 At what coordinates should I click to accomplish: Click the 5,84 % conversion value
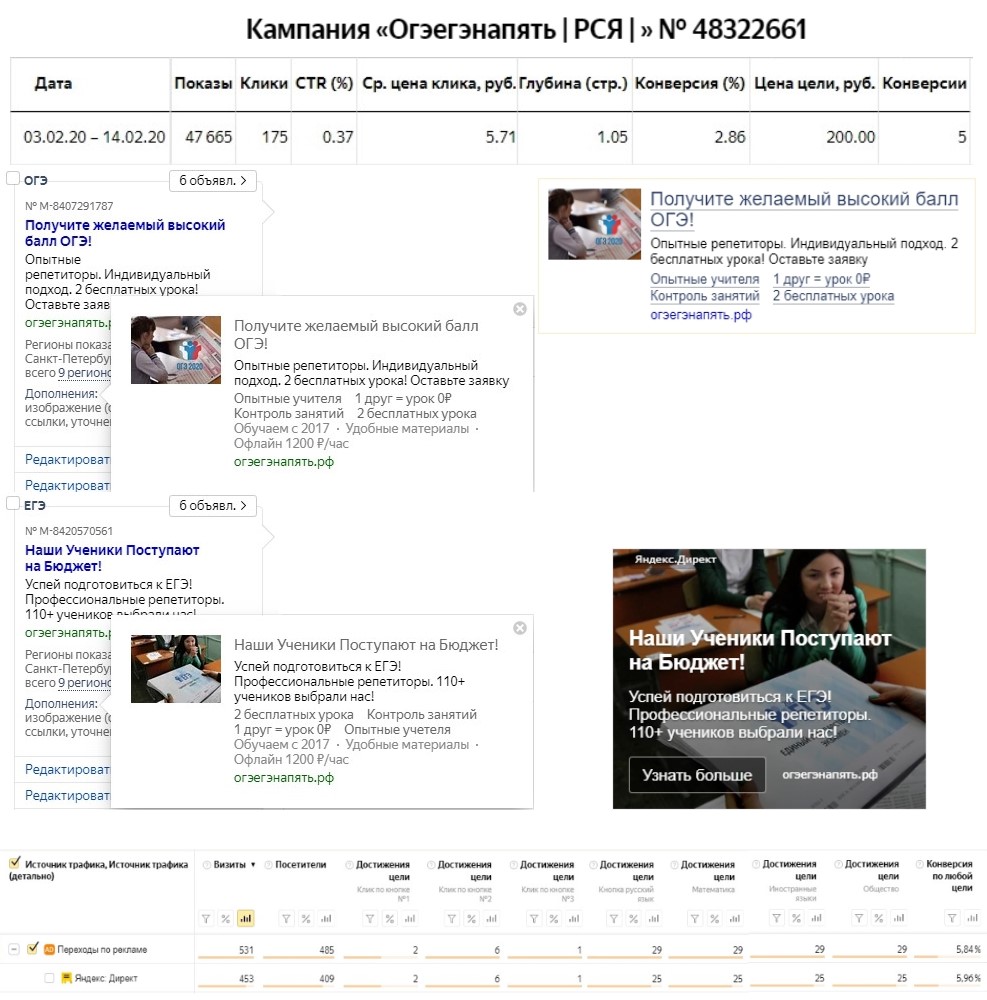click(968, 949)
